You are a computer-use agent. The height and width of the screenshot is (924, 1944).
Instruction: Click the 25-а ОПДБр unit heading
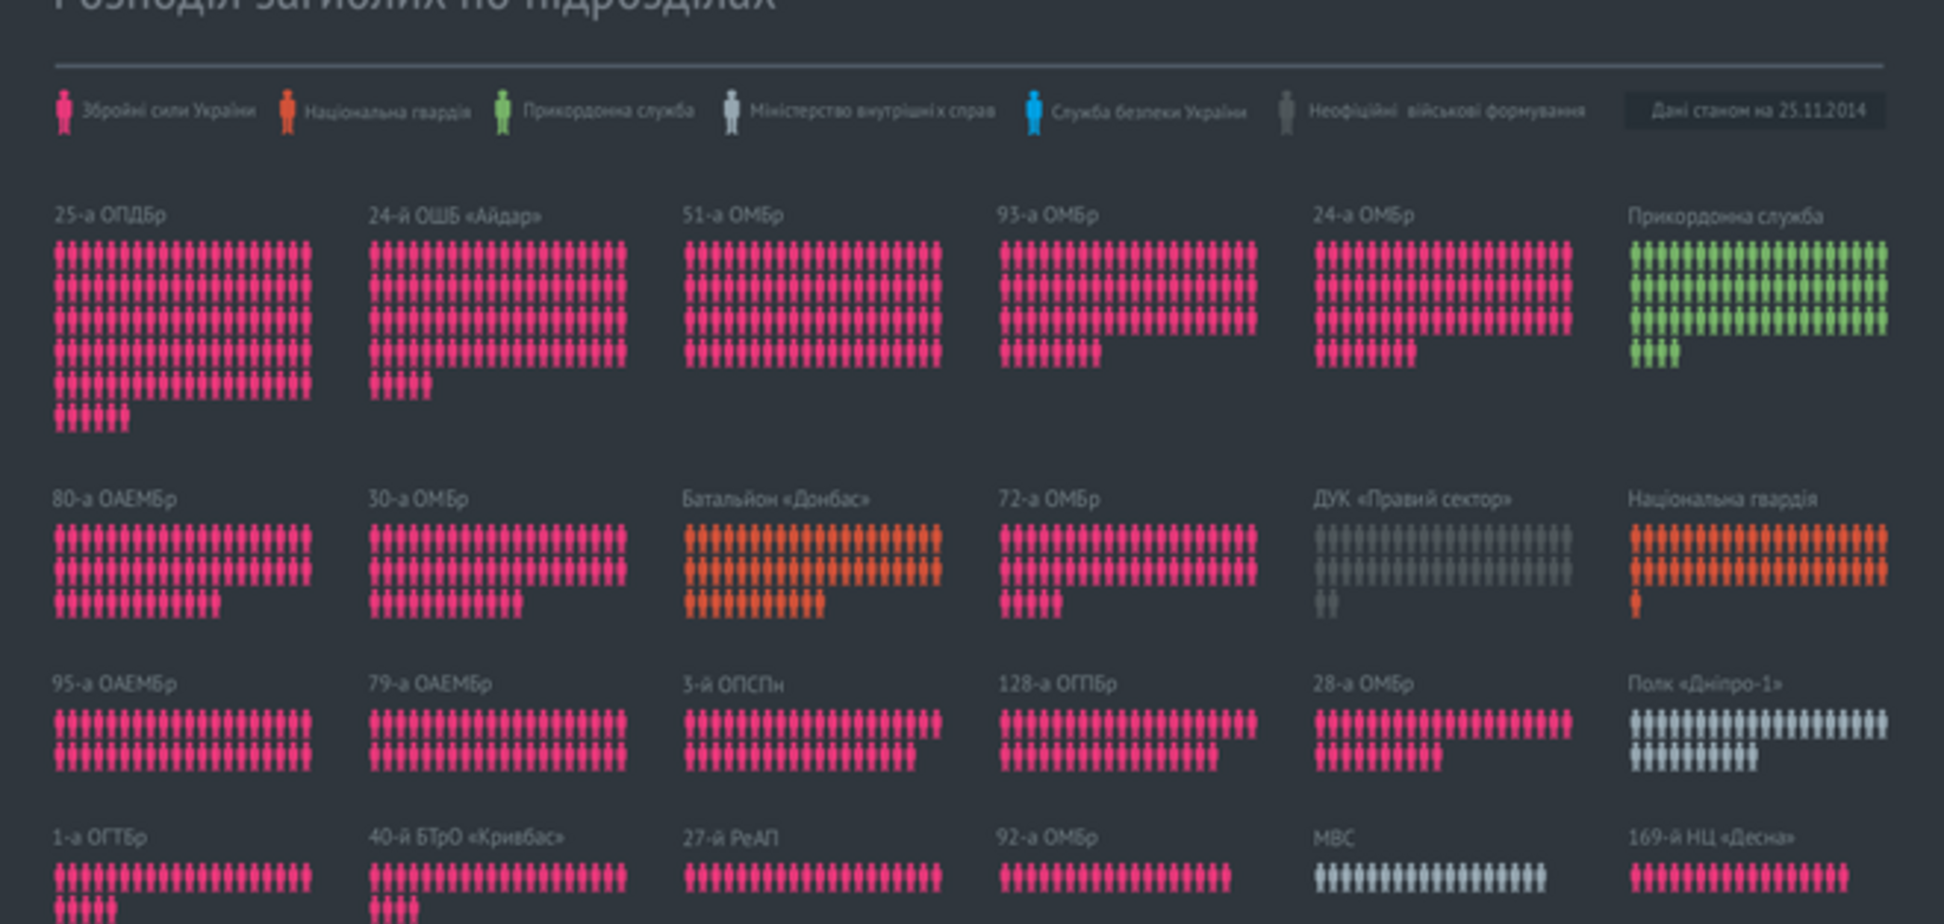[110, 215]
